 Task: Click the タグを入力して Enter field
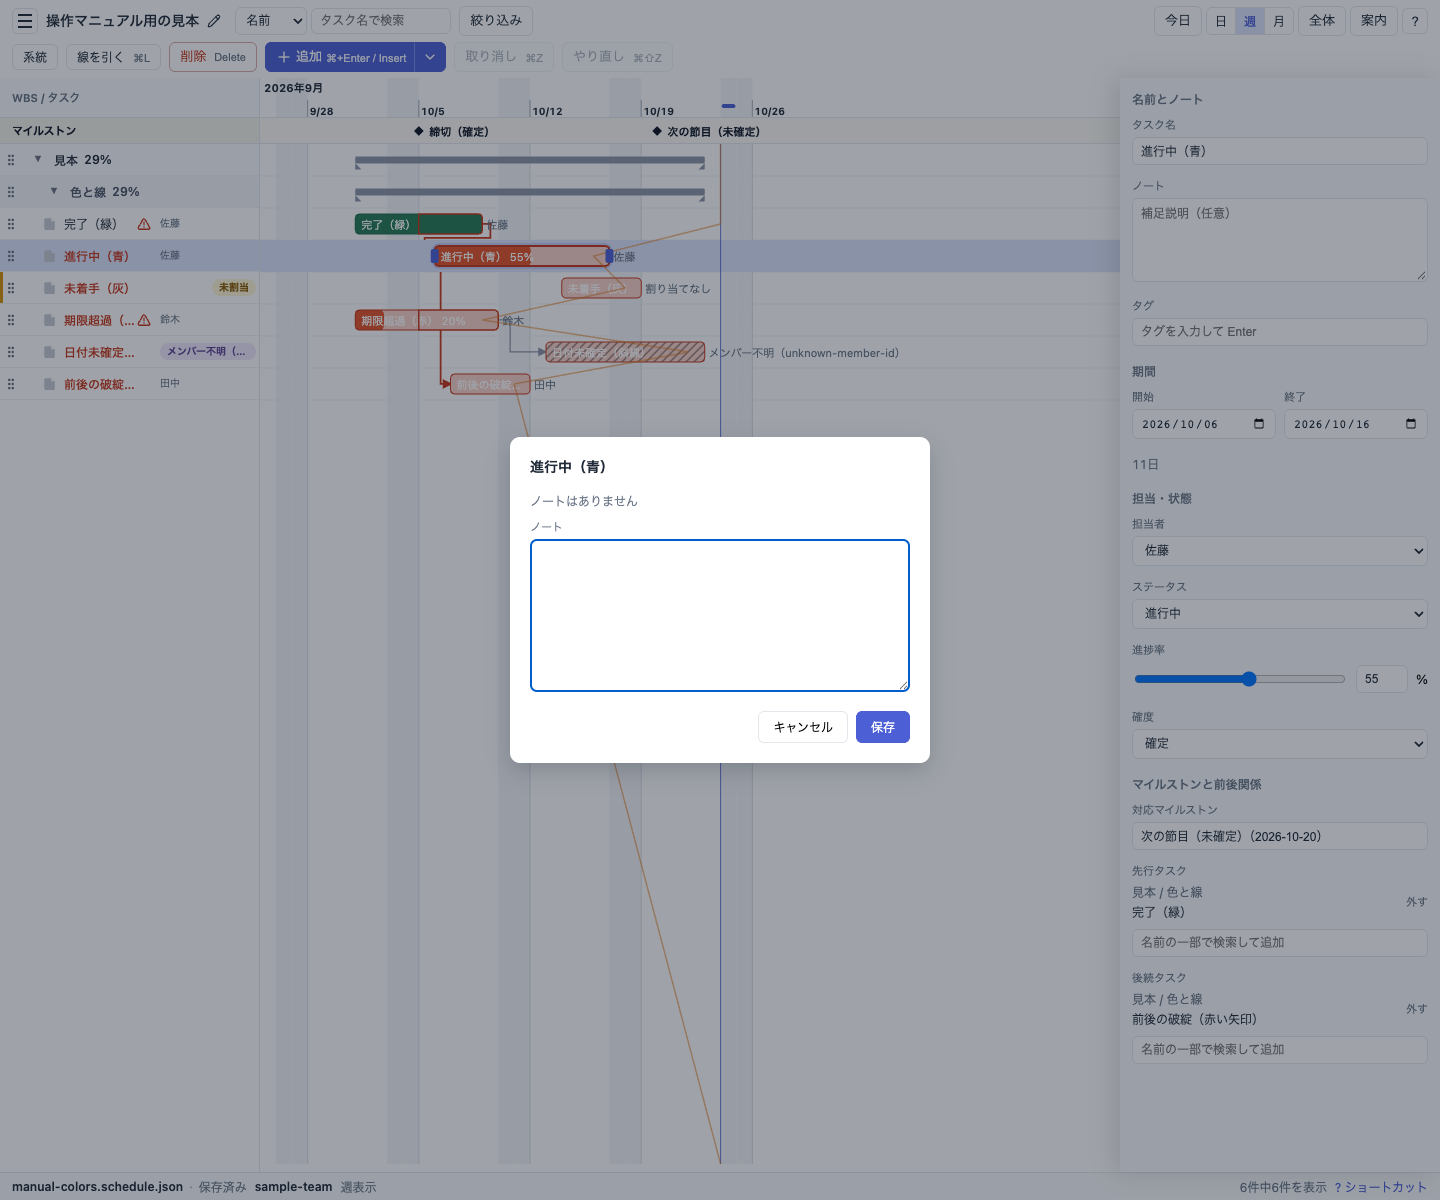coord(1279,332)
